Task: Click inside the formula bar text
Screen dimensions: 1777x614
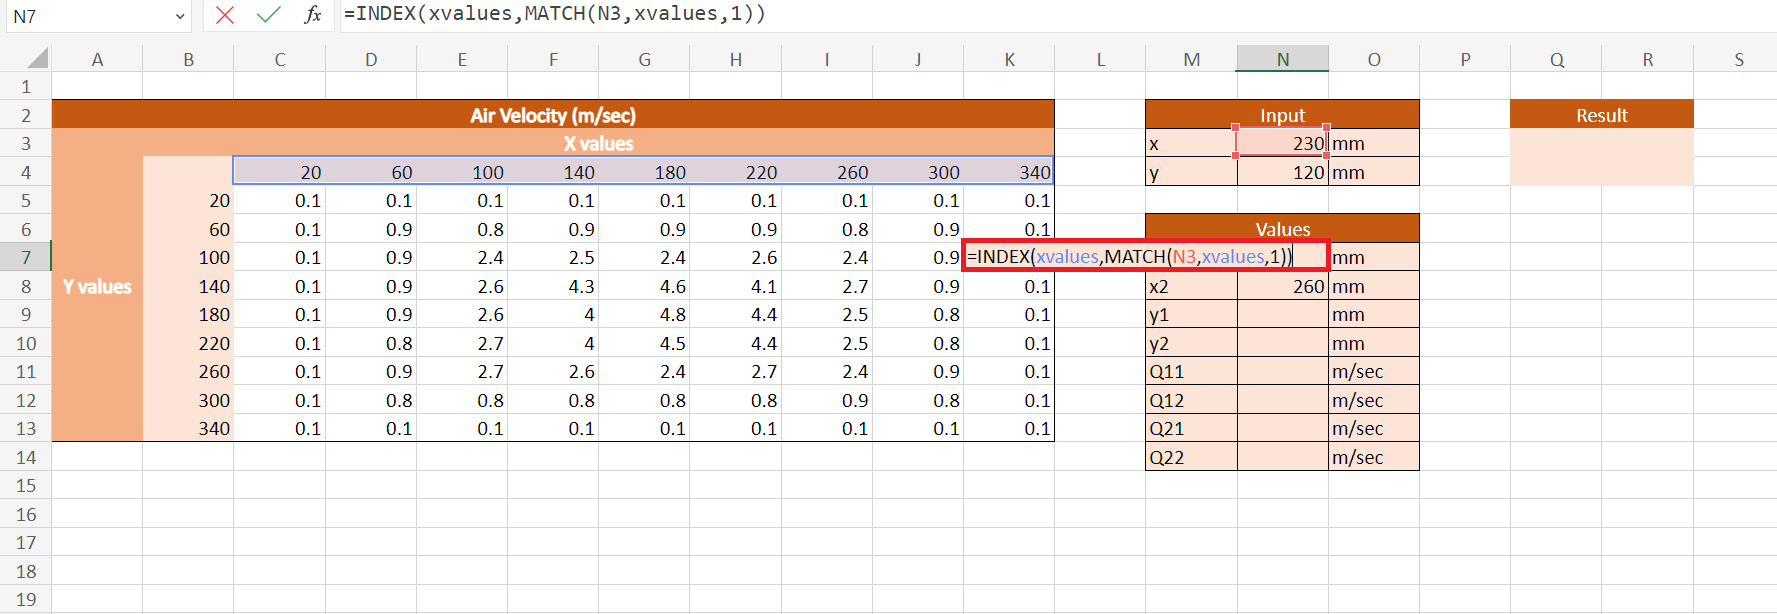Action: pos(900,14)
